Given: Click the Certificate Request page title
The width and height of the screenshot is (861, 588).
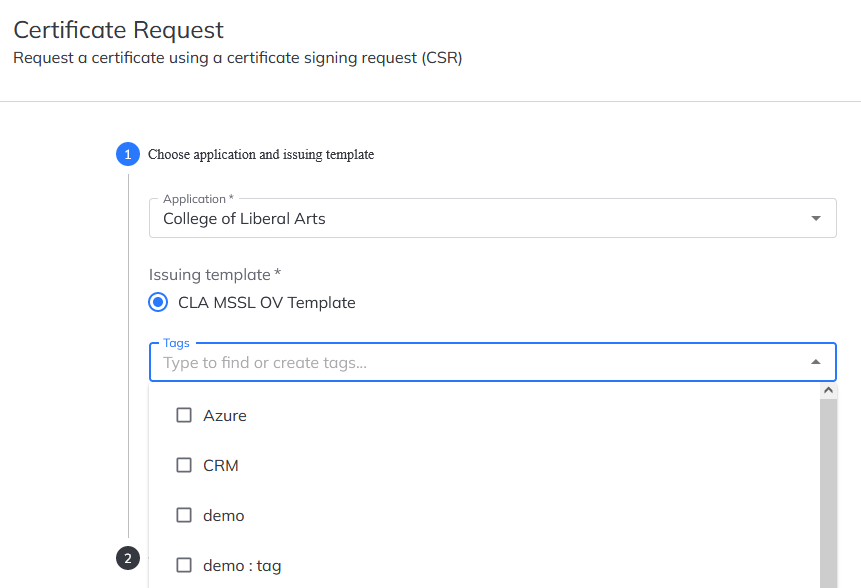Looking at the screenshot, I should [x=118, y=30].
